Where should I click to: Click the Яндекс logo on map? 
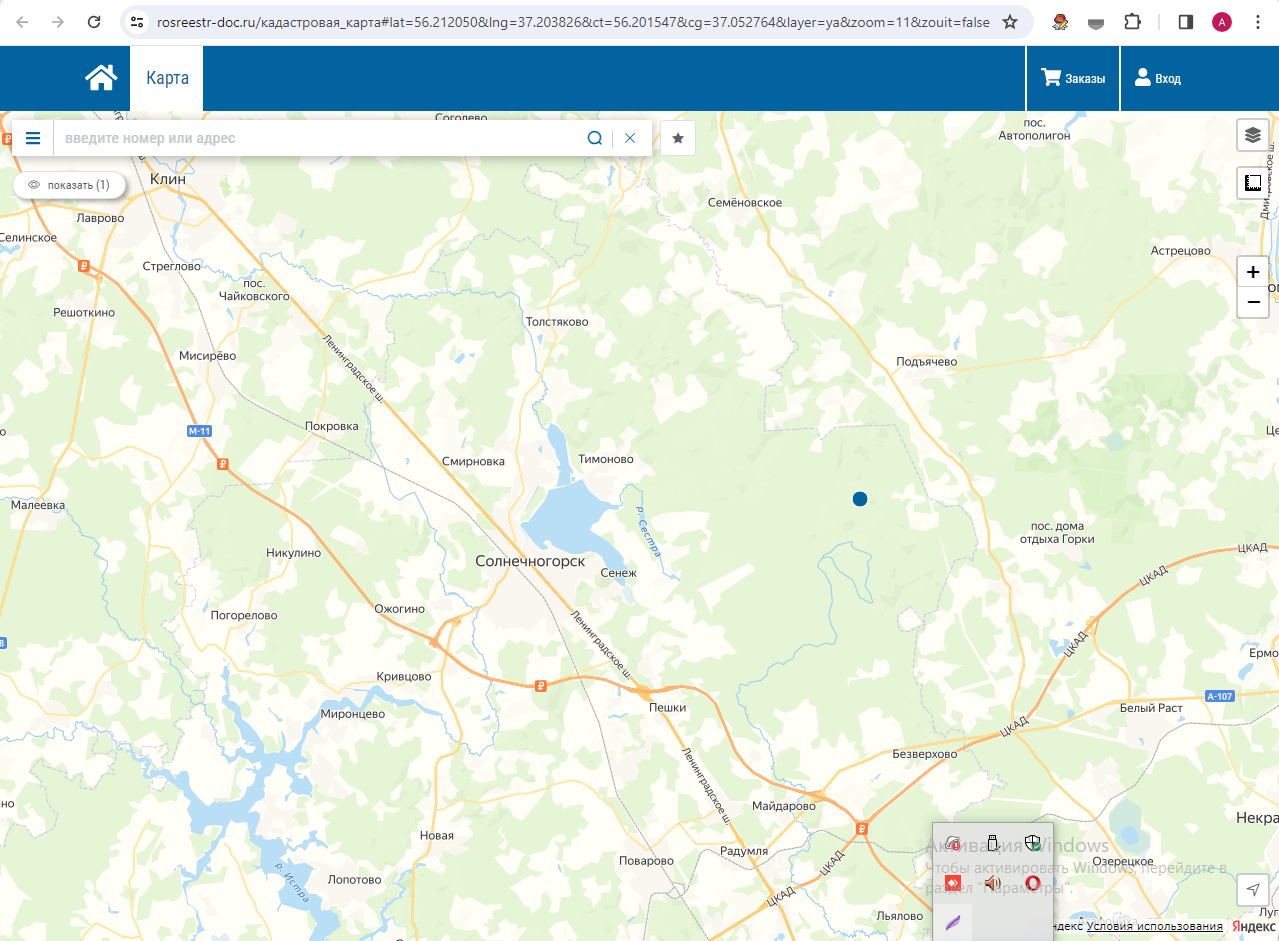pos(1255,926)
